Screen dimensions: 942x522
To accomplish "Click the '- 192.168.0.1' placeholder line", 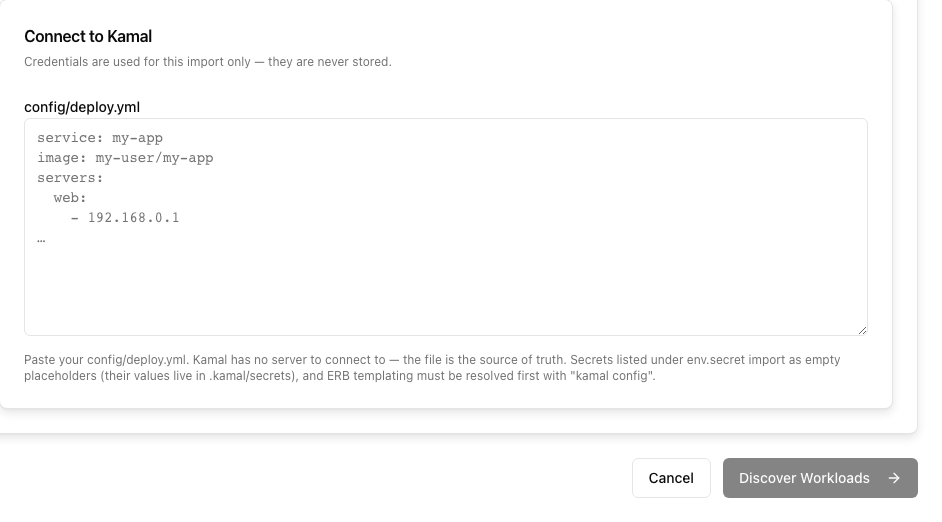I will 125,217.
